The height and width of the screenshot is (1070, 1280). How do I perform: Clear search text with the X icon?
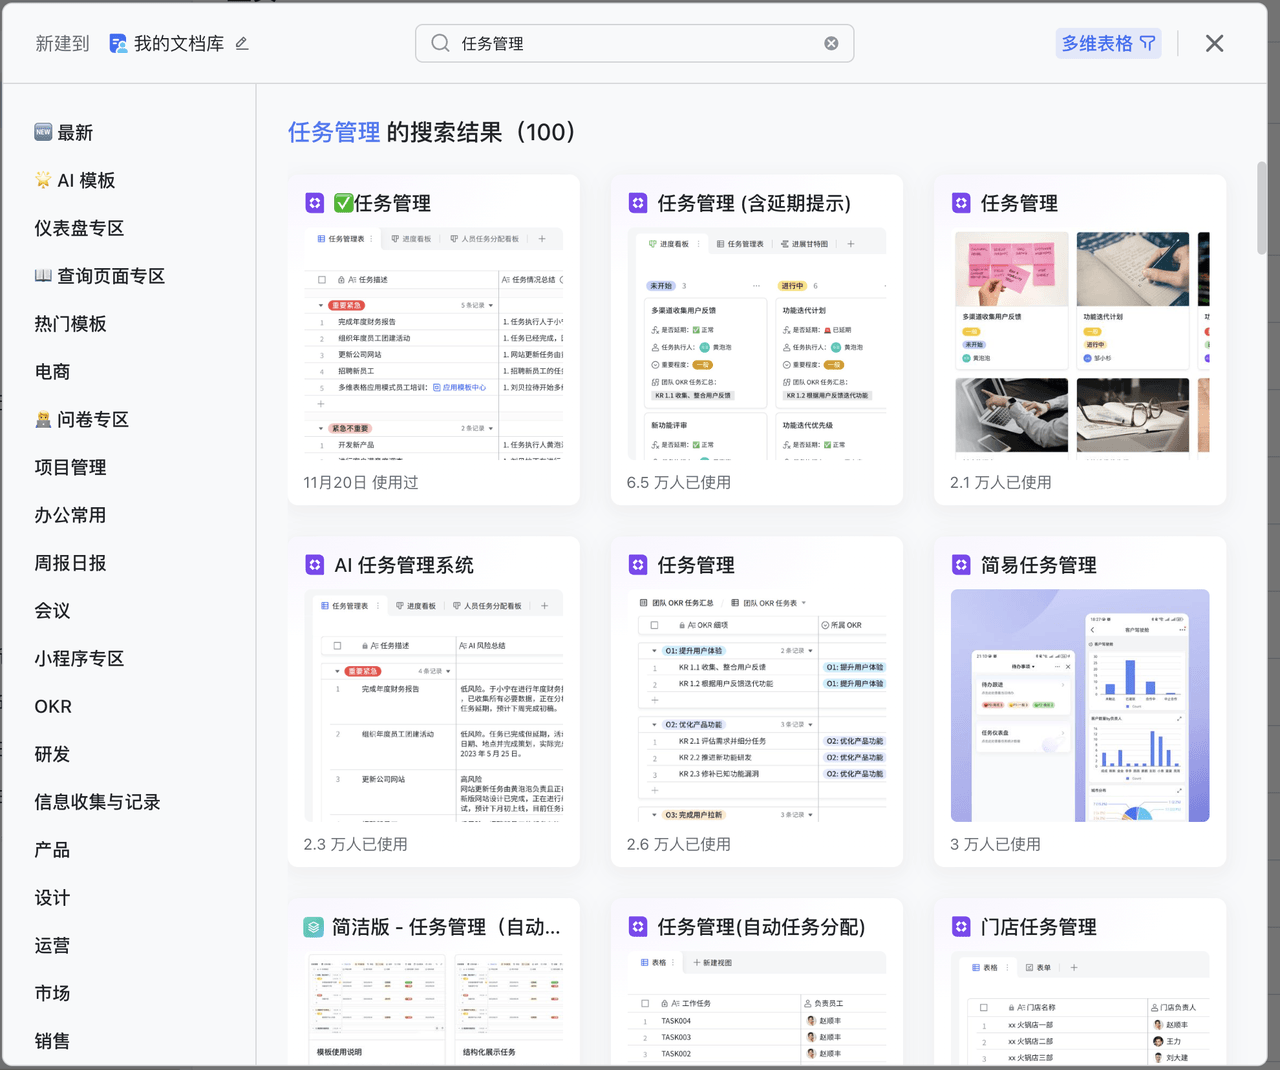click(x=831, y=43)
